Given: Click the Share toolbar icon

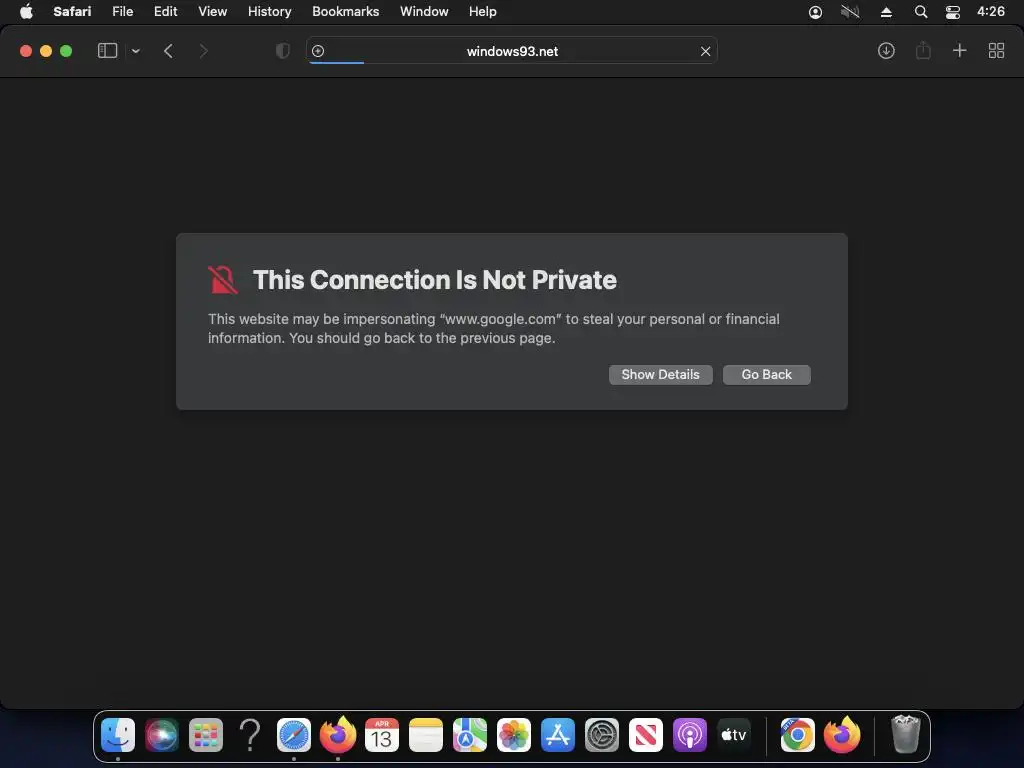Looking at the screenshot, I should [x=923, y=50].
